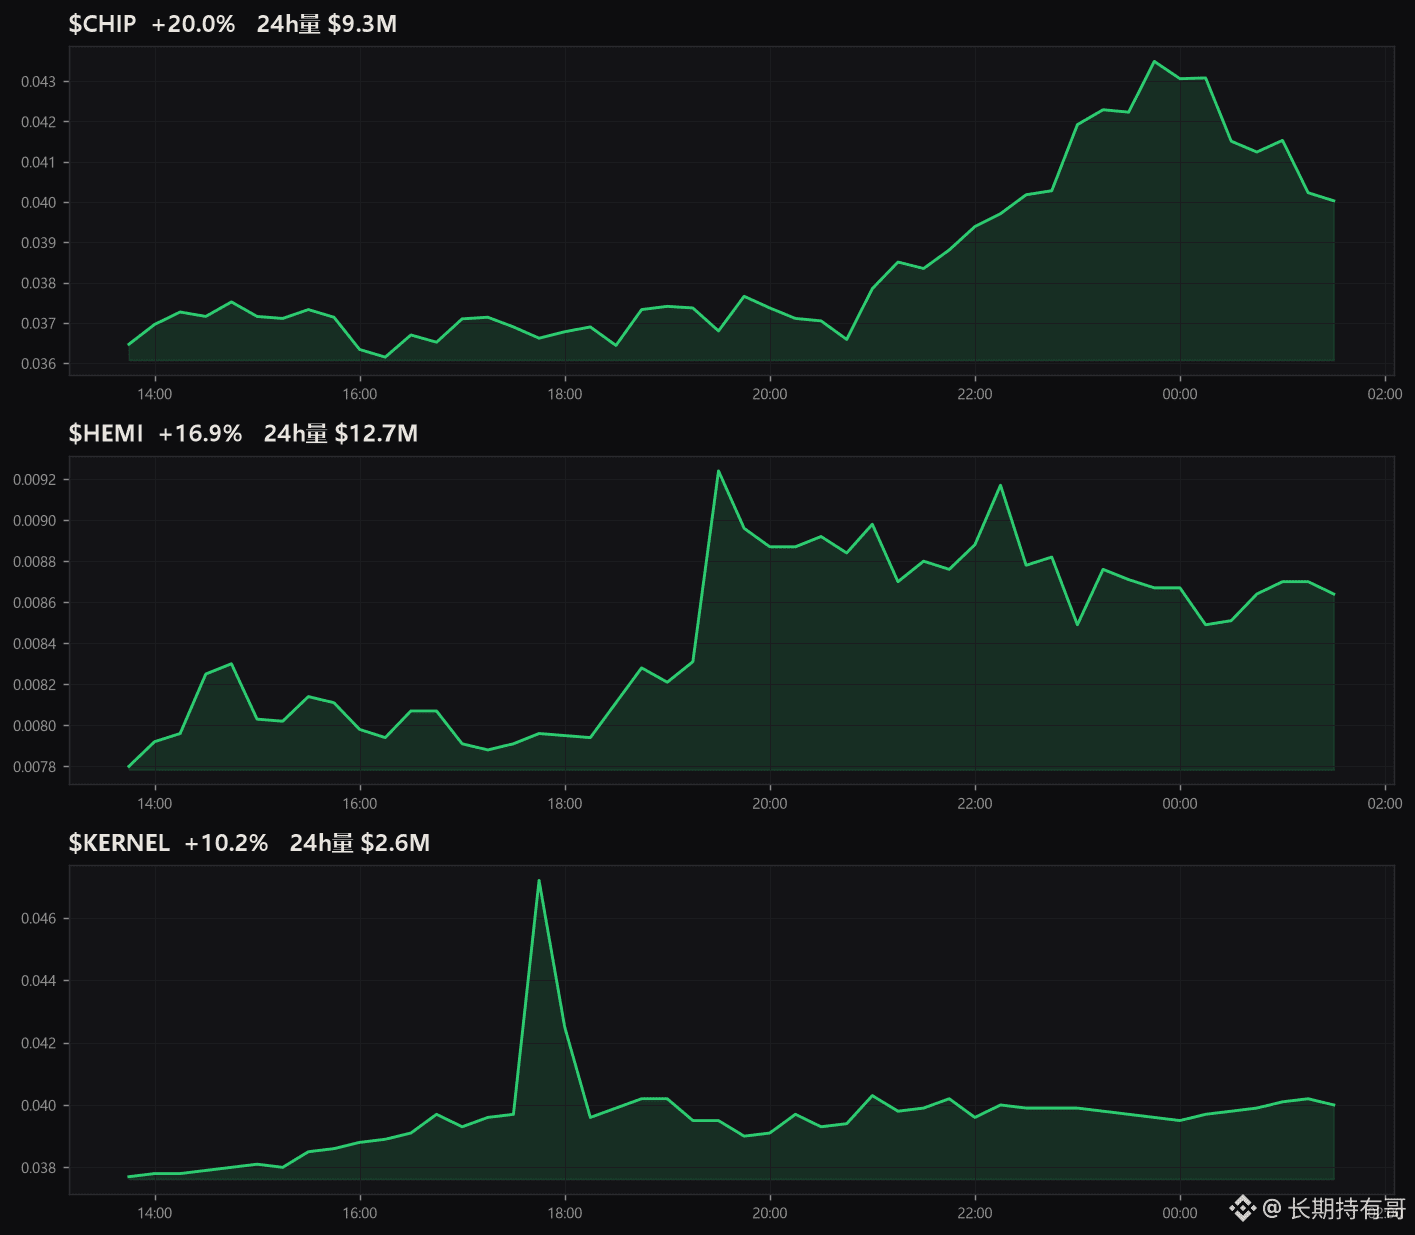Click the 0.040 price label on CHIP chart
The height and width of the screenshot is (1235, 1415).
tap(38, 203)
